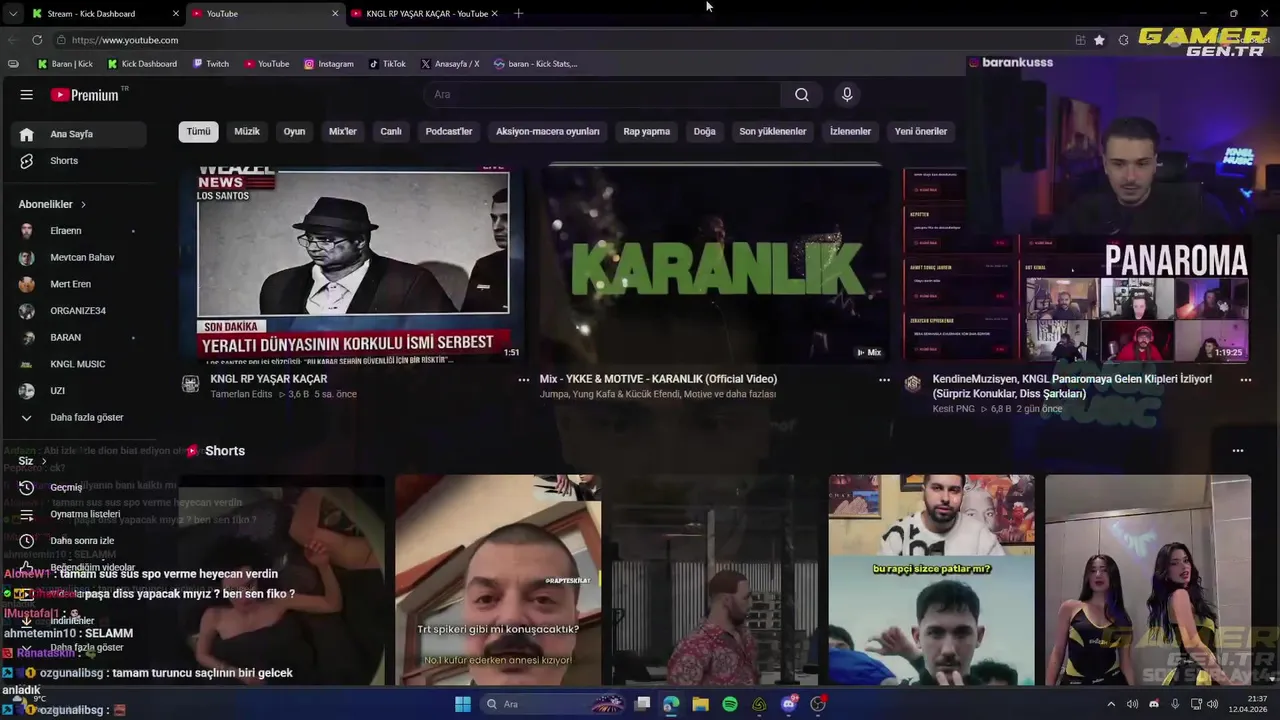Open UZI channel subscription
The height and width of the screenshot is (720, 1280).
point(76,391)
